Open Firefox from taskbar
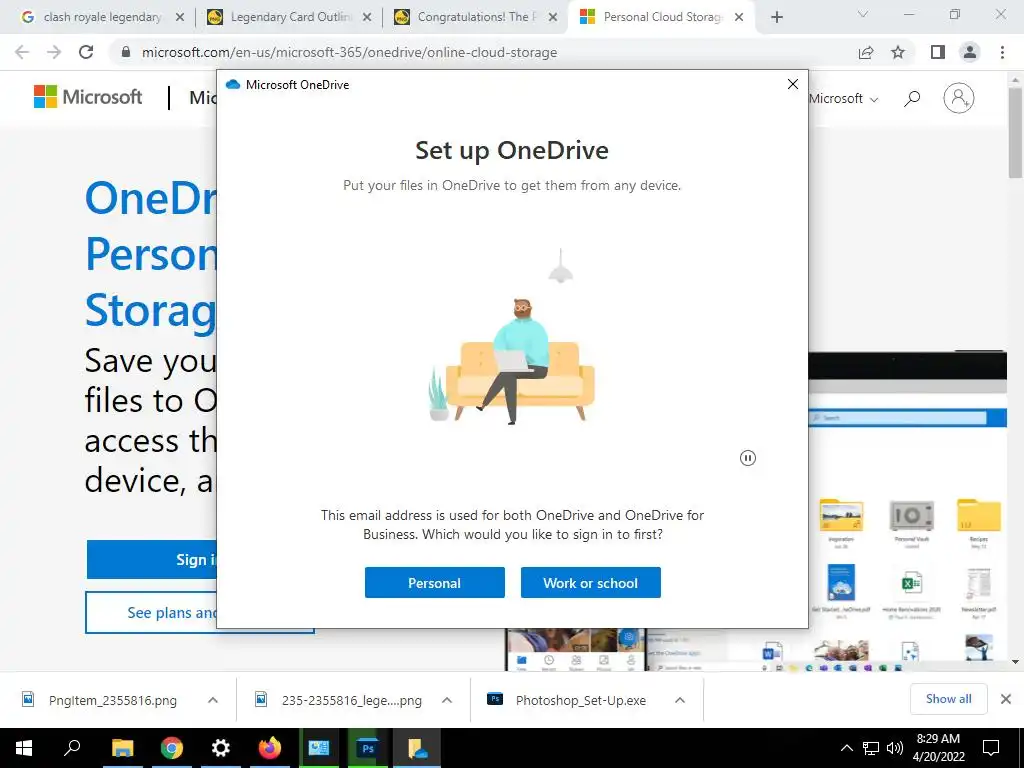Image resolution: width=1024 pixels, height=768 pixels. (270, 748)
